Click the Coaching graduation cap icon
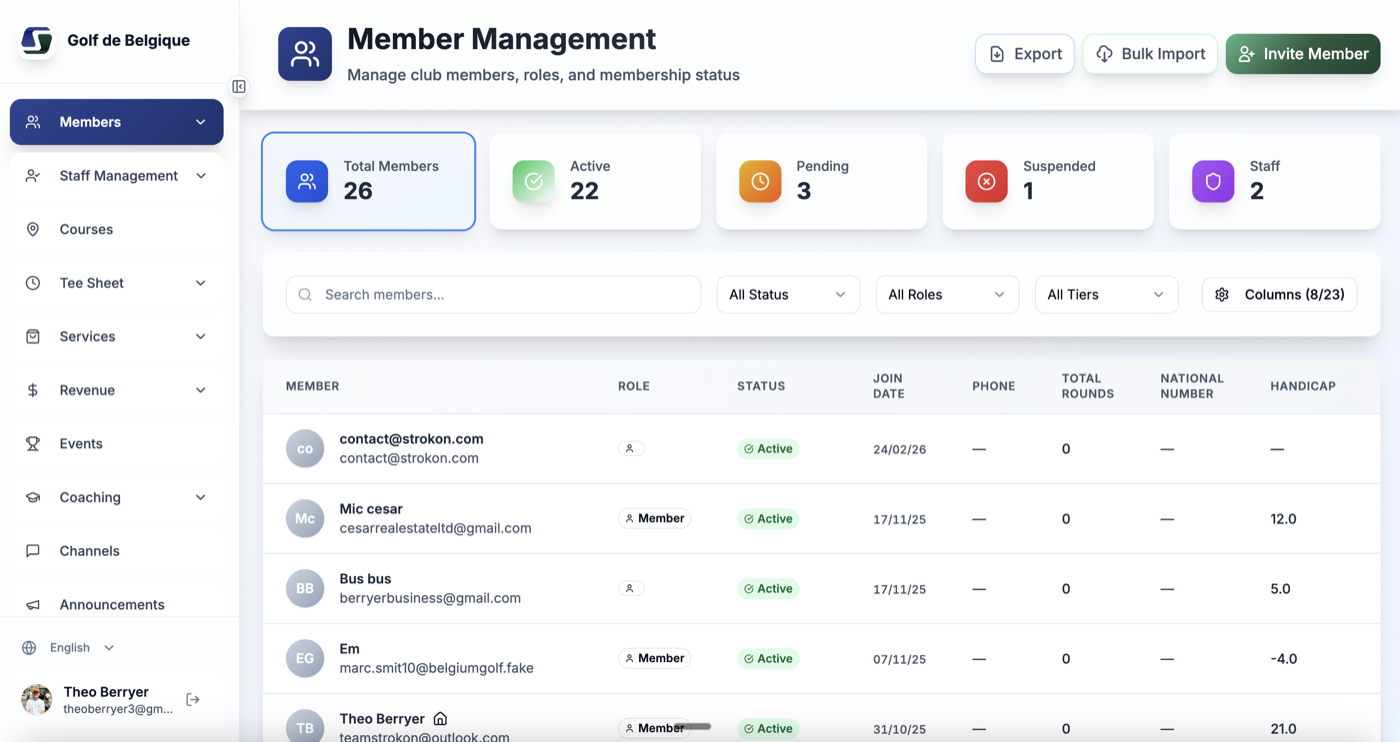 (x=33, y=497)
